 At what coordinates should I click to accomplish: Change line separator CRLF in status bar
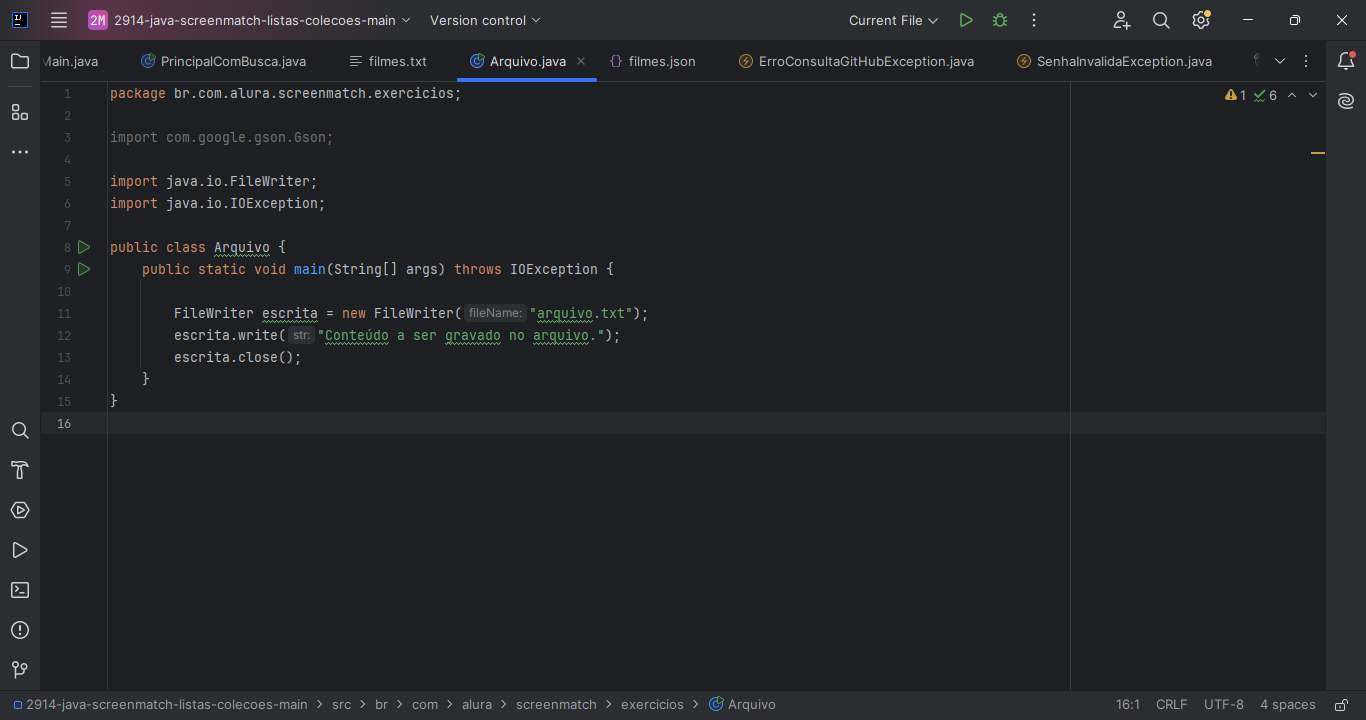point(1172,704)
